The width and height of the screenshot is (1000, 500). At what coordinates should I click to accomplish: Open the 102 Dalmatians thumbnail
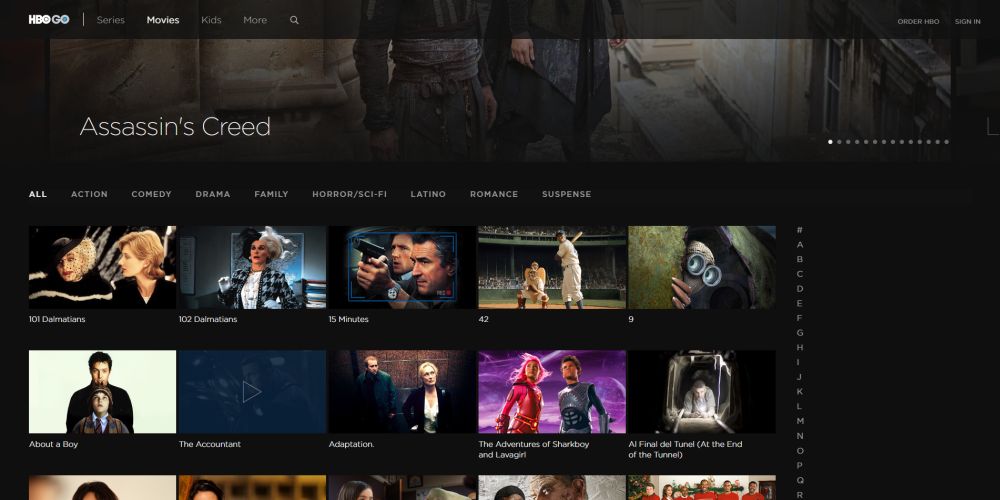pos(252,267)
